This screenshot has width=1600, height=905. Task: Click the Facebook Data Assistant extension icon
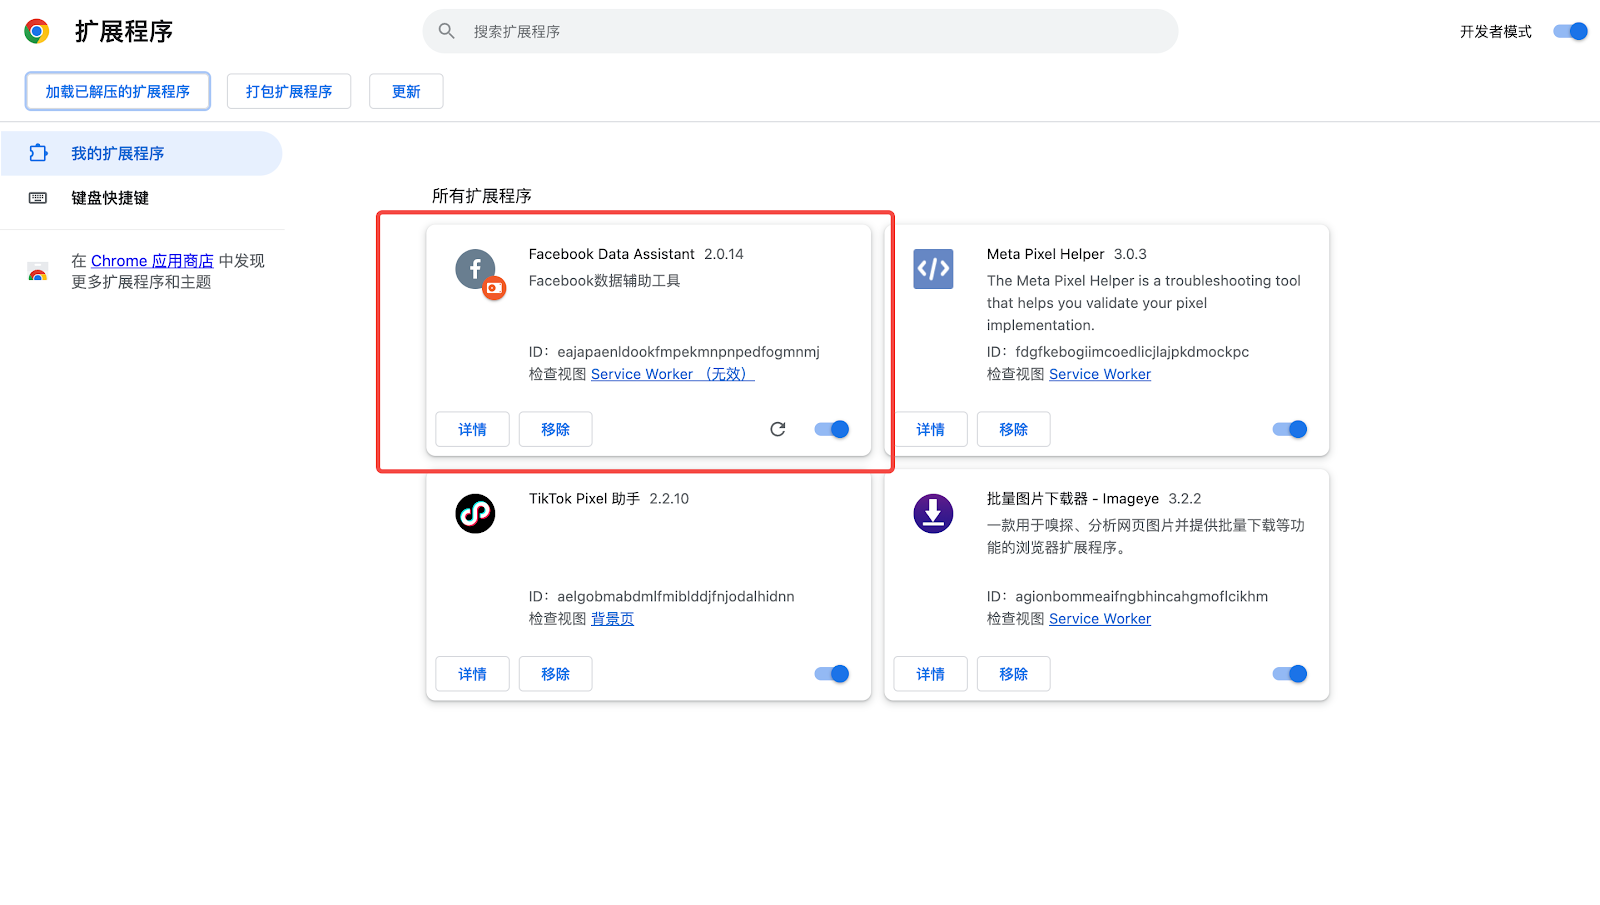point(477,270)
